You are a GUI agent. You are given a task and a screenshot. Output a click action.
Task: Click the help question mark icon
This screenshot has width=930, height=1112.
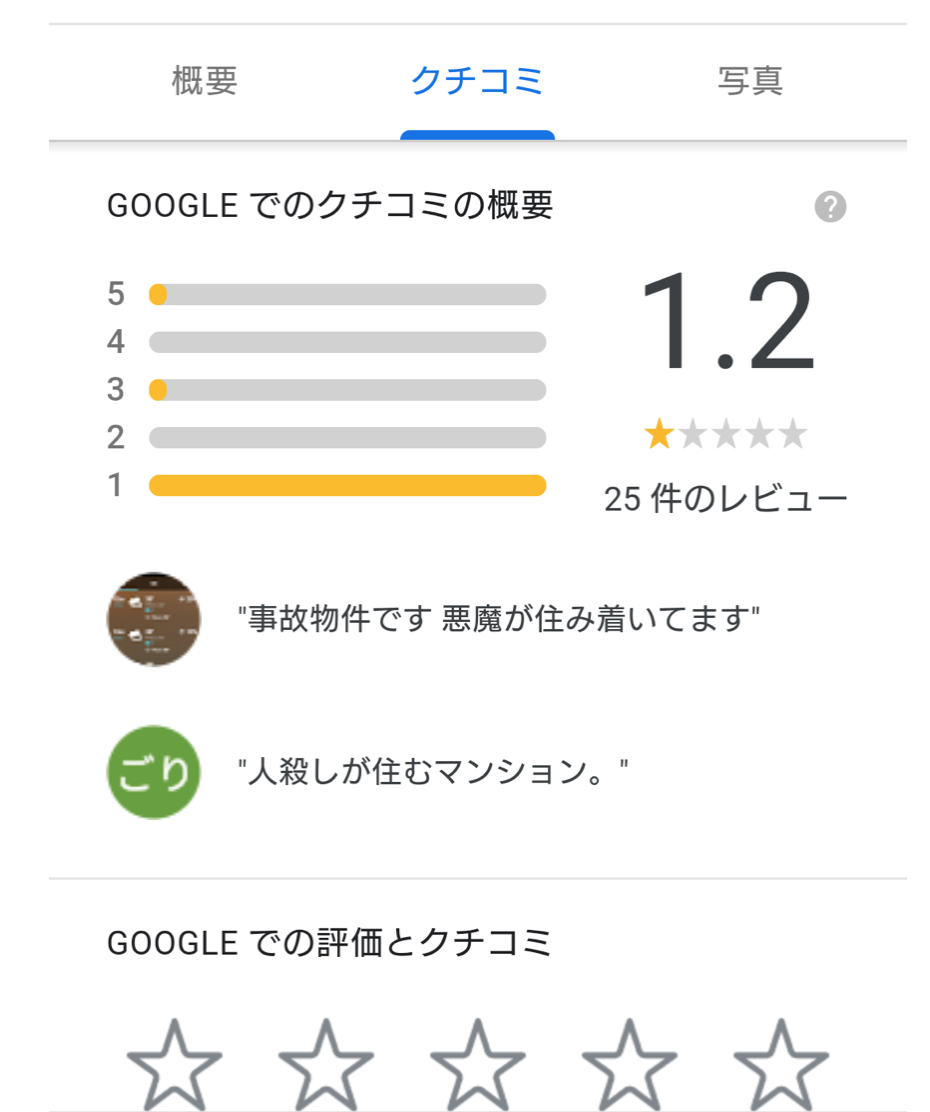click(830, 206)
